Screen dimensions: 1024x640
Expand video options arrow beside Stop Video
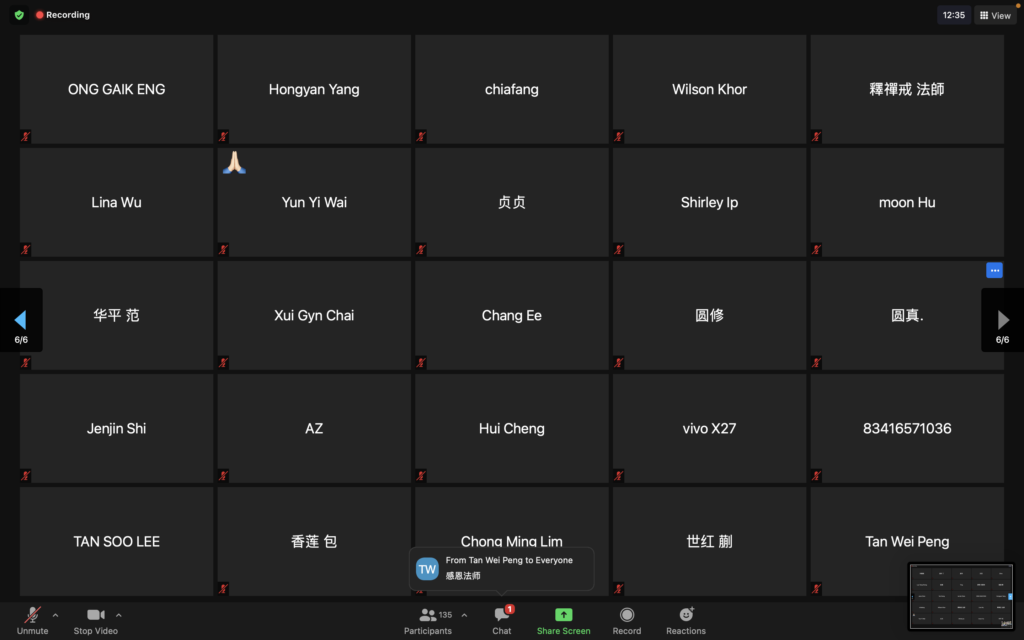(119, 615)
